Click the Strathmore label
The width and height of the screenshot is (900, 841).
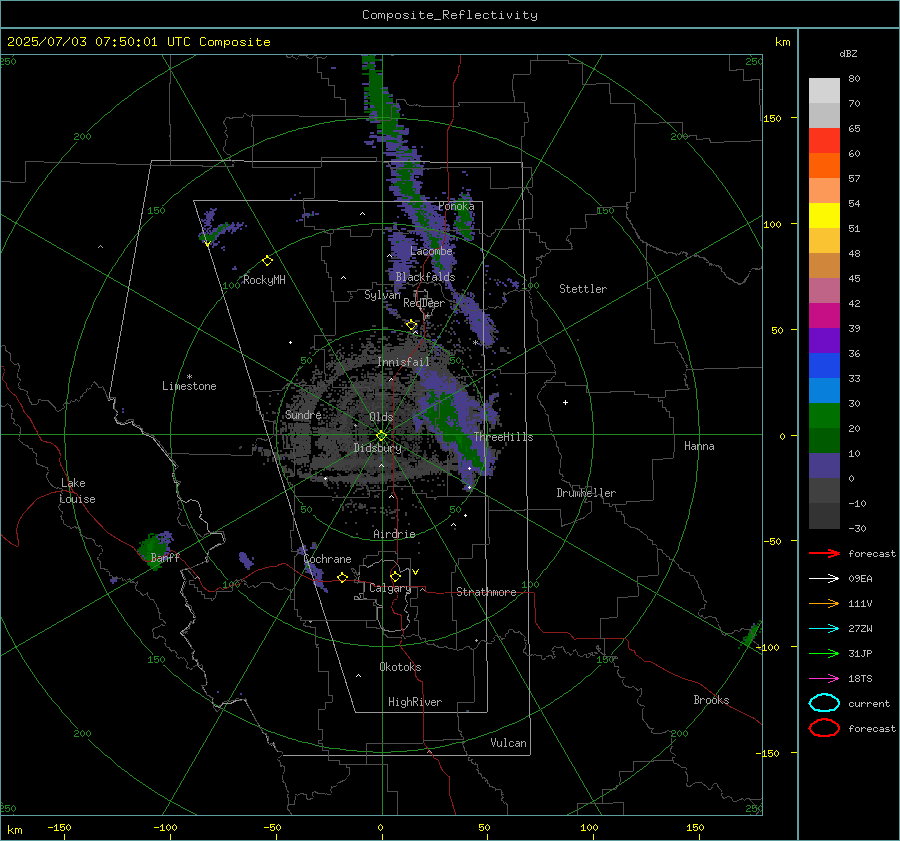click(x=486, y=592)
